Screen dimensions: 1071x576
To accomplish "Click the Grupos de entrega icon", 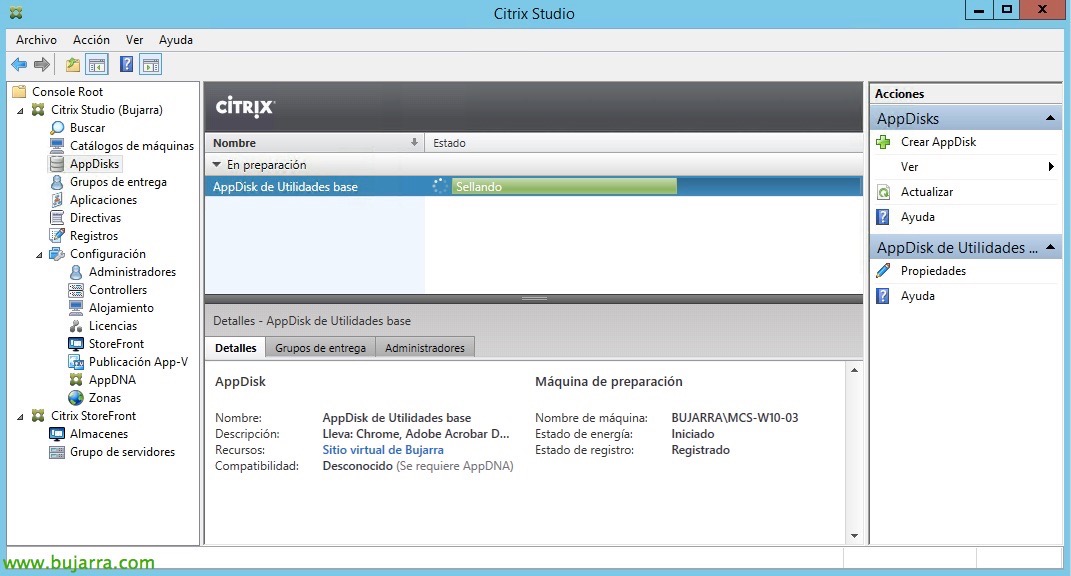I will (57, 182).
